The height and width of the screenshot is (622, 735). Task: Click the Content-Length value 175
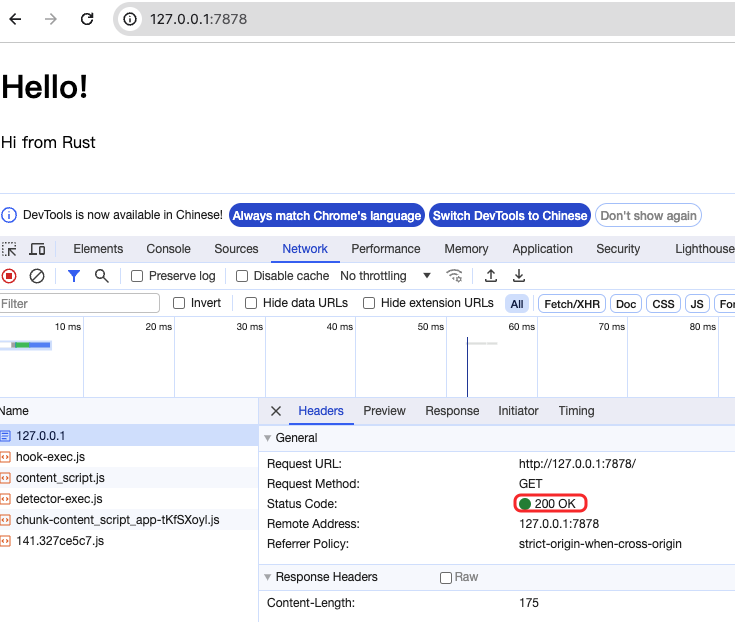(x=529, y=603)
